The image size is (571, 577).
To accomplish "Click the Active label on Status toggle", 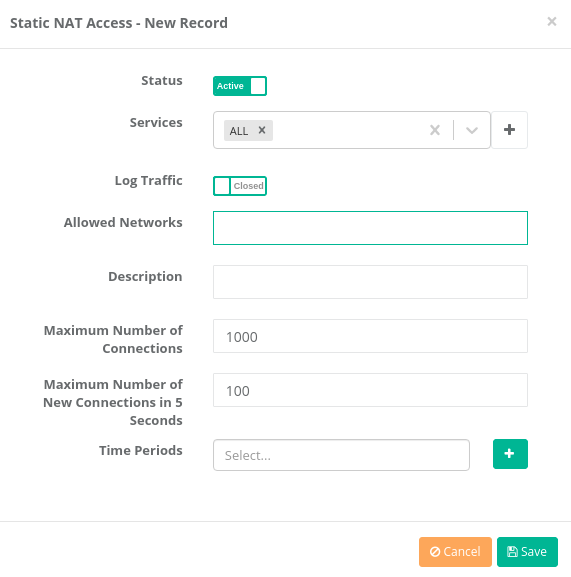I will pyautogui.click(x=230, y=86).
